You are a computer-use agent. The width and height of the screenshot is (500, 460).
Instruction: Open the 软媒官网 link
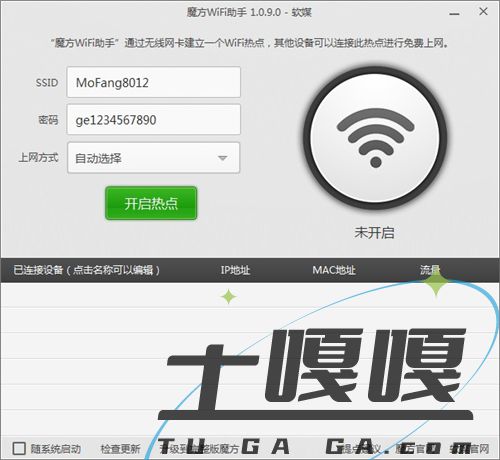pyautogui.click(x=469, y=449)
